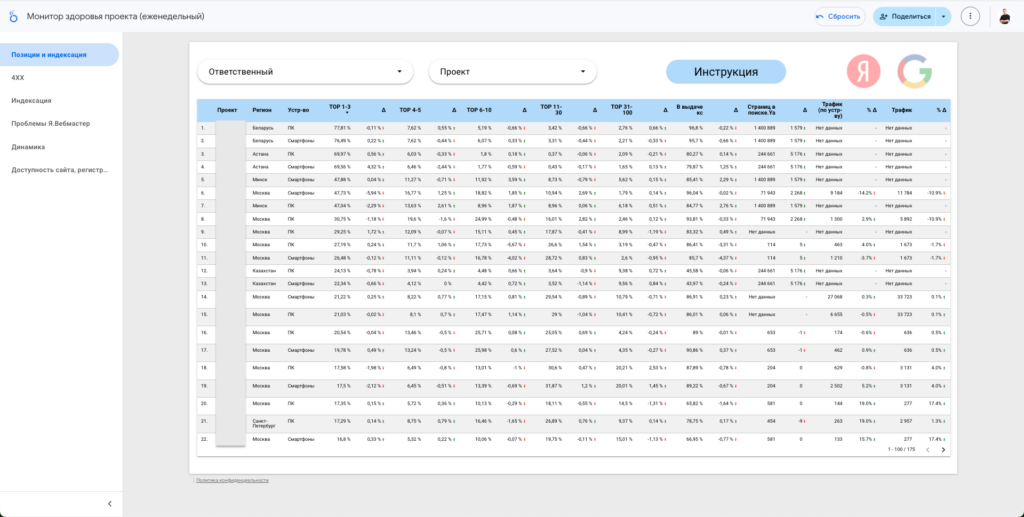Click the red Yandex 'Я' icon
This screenshot has height=517, width=1024.
(x=863, y=72)
